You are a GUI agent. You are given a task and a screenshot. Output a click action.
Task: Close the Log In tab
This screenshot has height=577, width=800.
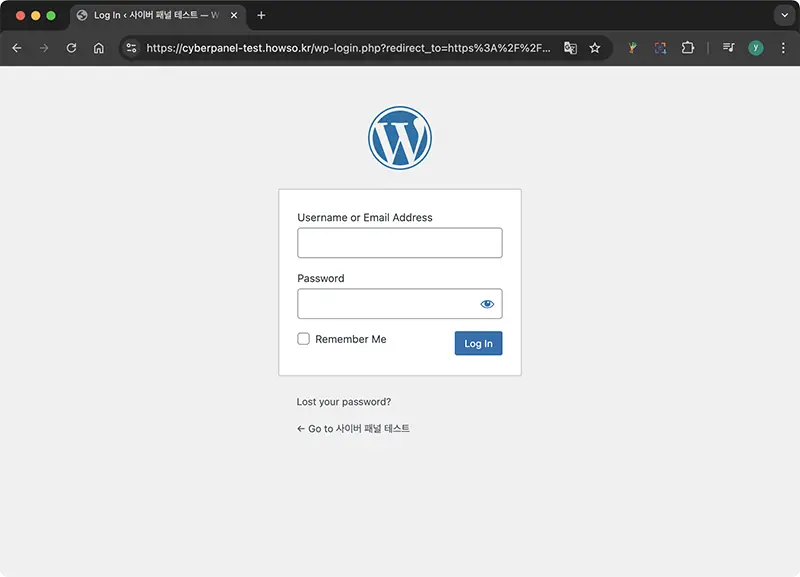coord(234,15)
